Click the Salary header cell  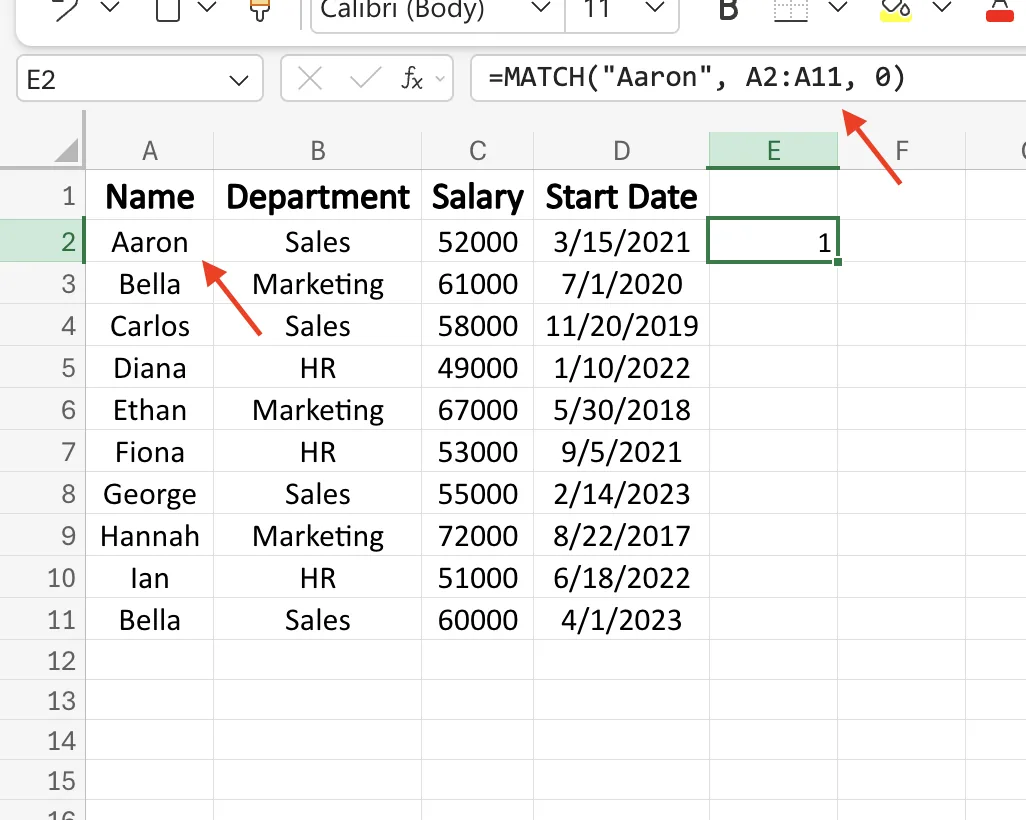pyautogui.click(x=478, y=196)
